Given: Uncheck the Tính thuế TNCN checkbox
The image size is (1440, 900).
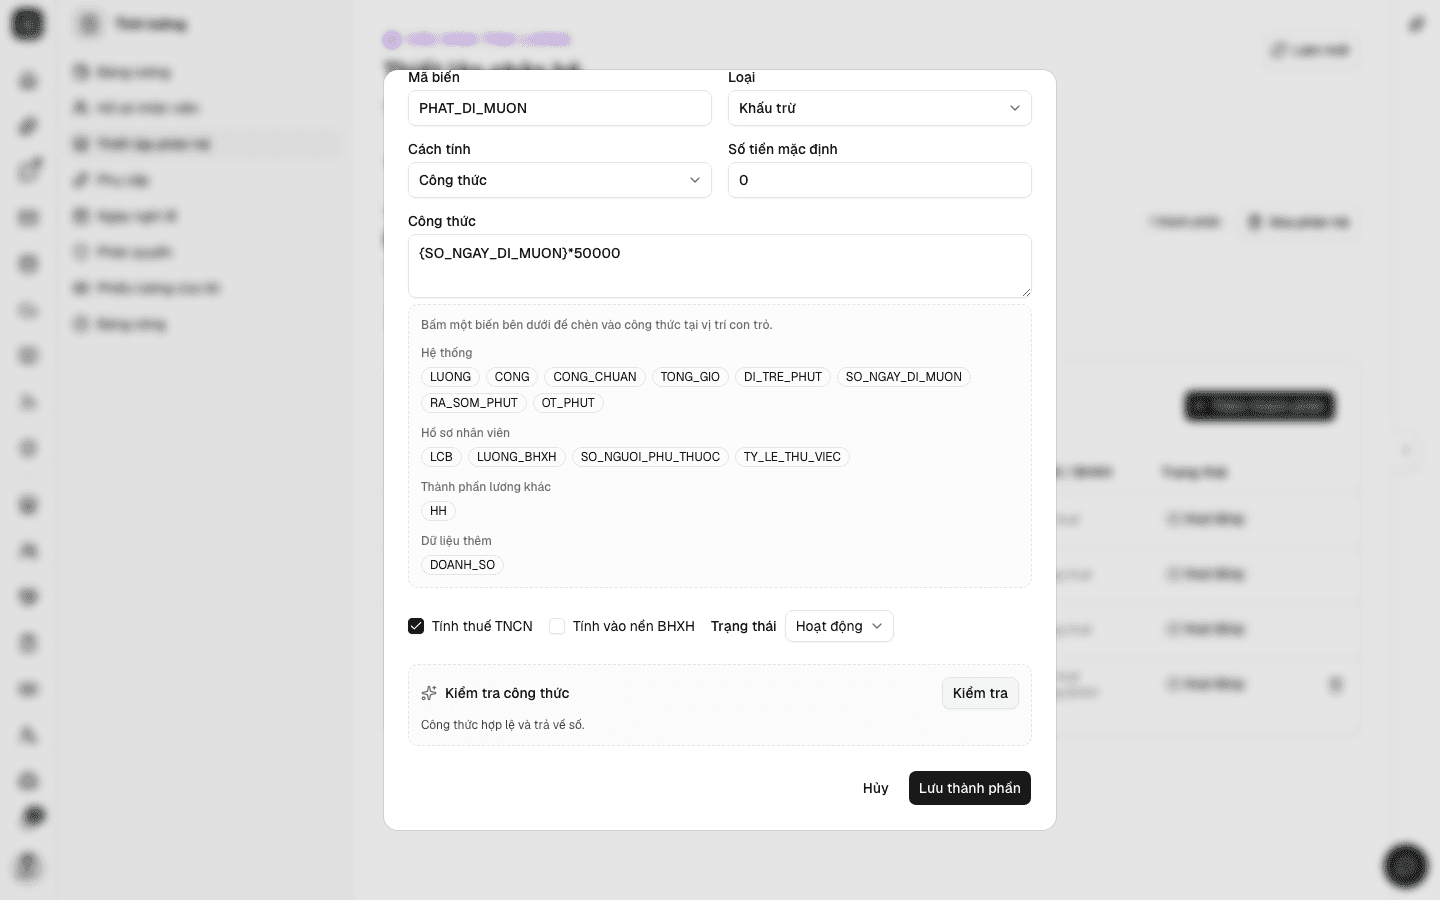Looking at the screenshot, I should (416, 626).
